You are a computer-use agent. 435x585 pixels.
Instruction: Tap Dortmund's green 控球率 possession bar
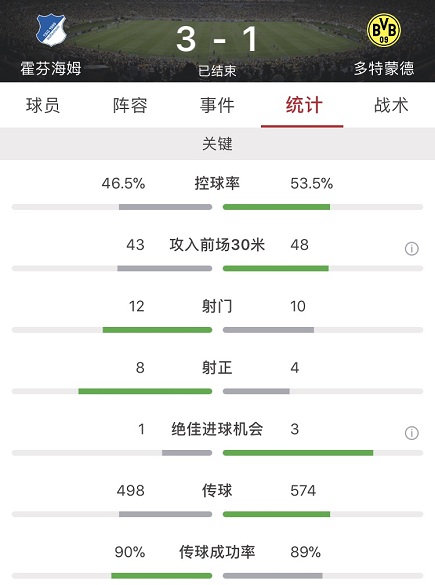[x=276, y=207]
